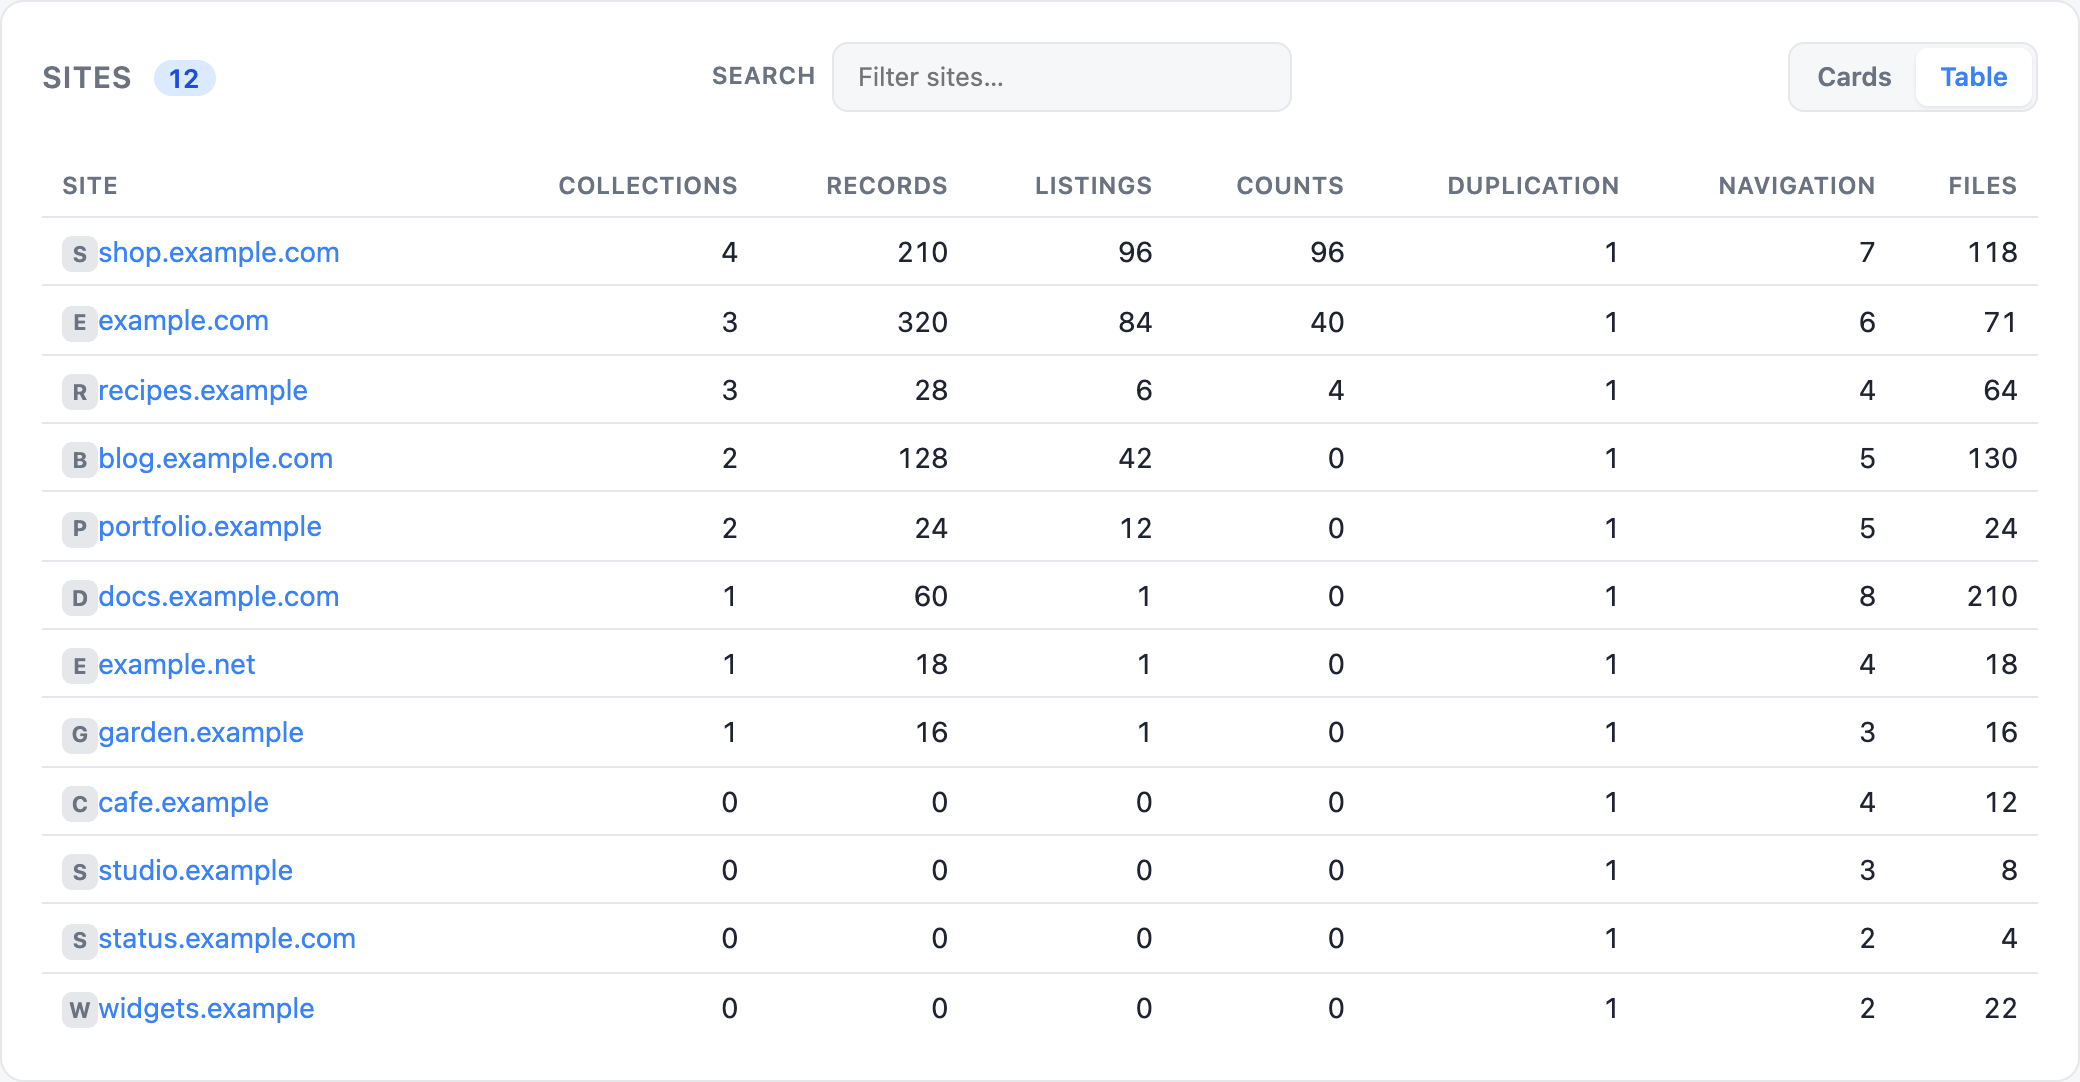Image resolution: width=2080 pixels, height=1082 pixels.
Task: Open the status.example.com link
Action: 227,939
